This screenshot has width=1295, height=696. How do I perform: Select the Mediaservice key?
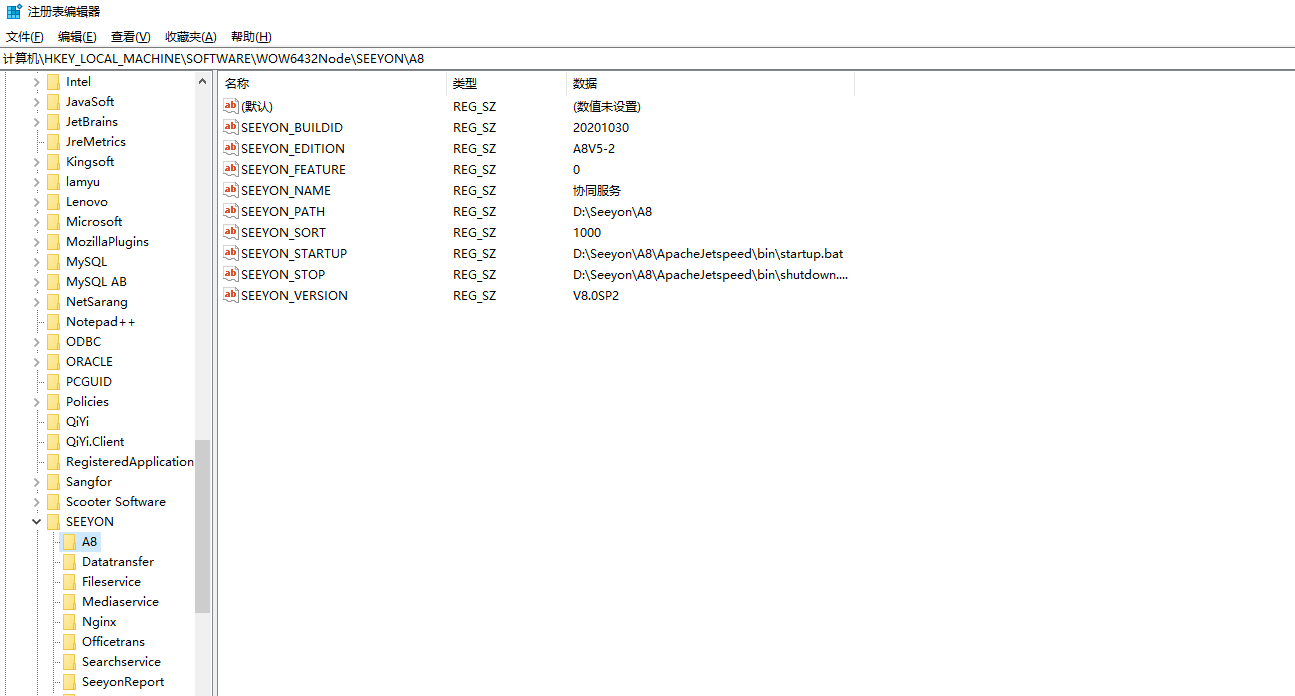(120, 602)
